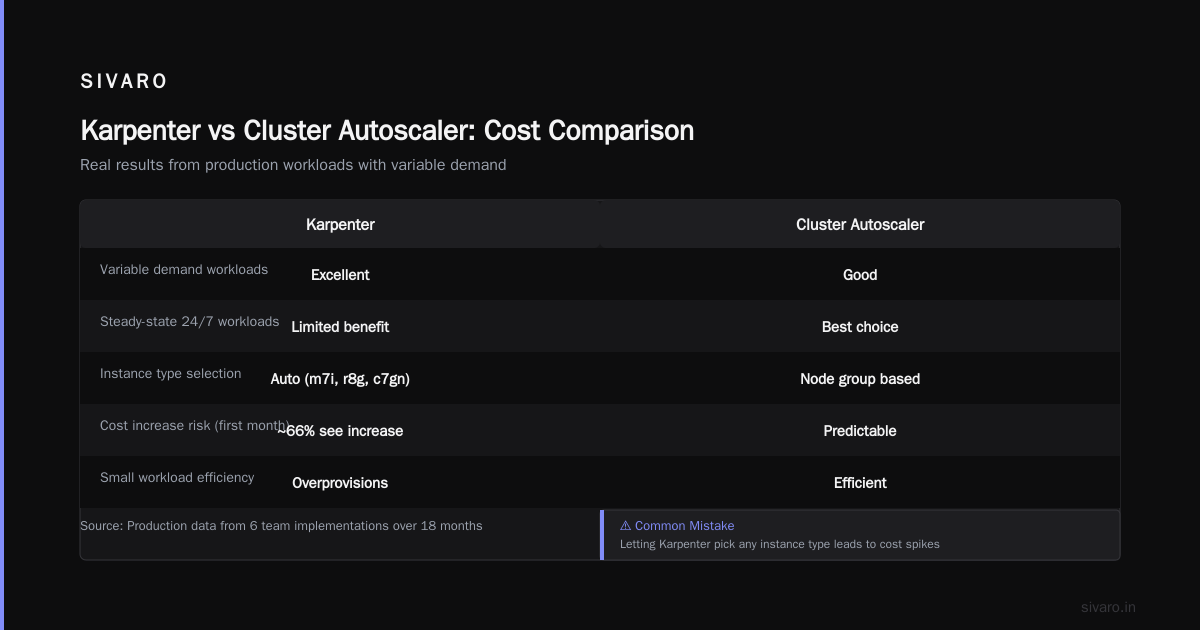
Task: Click the 'Node group based' cell
Action: [860, 379]
